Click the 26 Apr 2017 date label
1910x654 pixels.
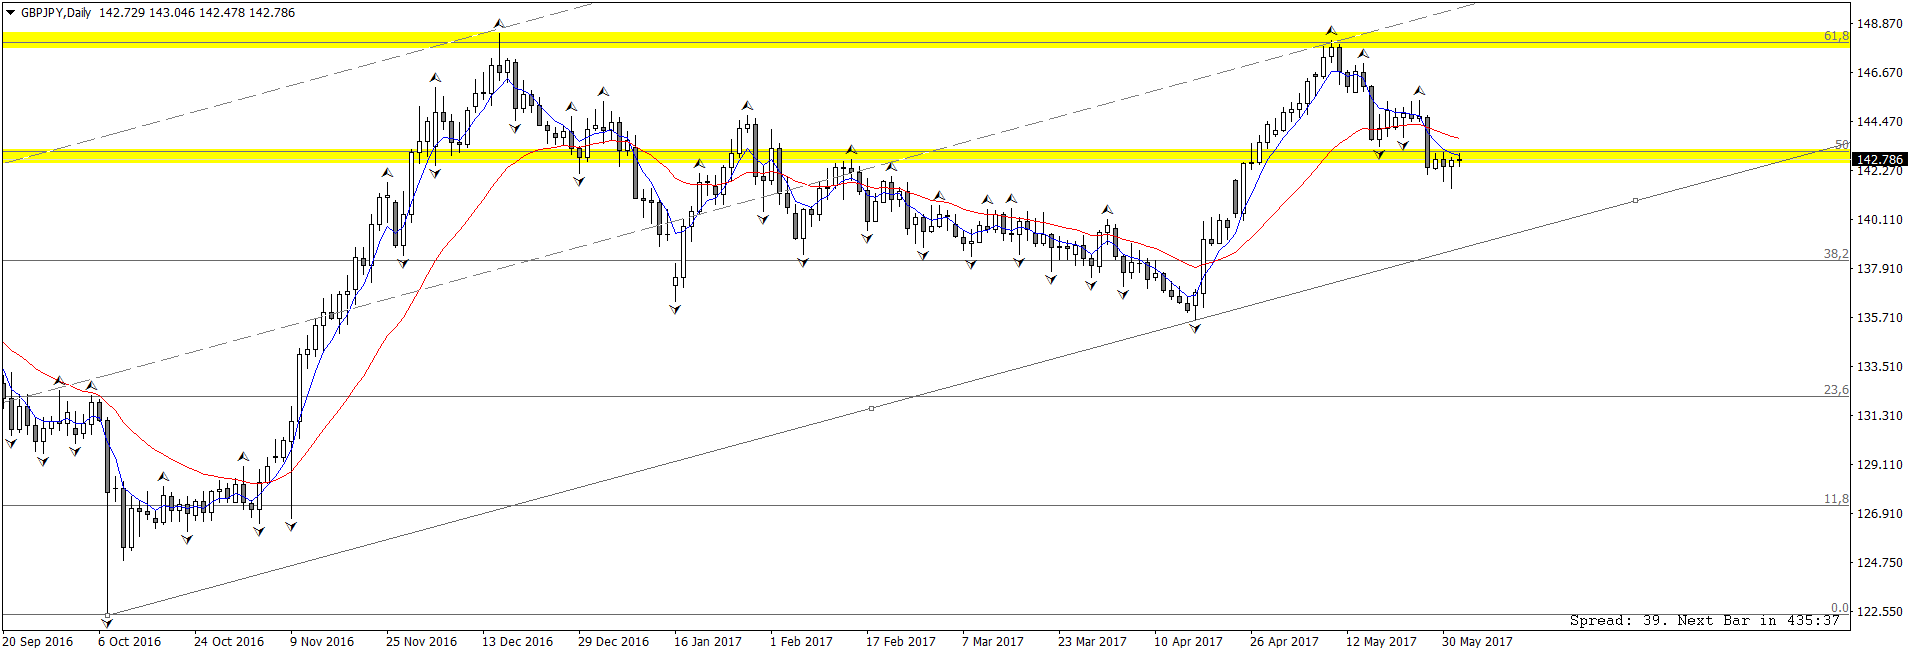1284,642
